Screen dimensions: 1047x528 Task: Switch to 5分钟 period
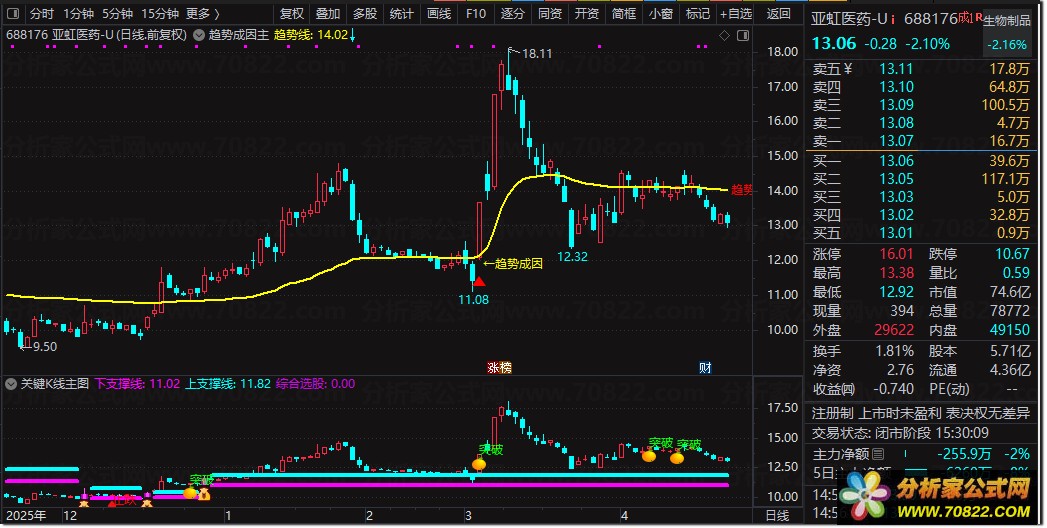click(x=118, y=13)
